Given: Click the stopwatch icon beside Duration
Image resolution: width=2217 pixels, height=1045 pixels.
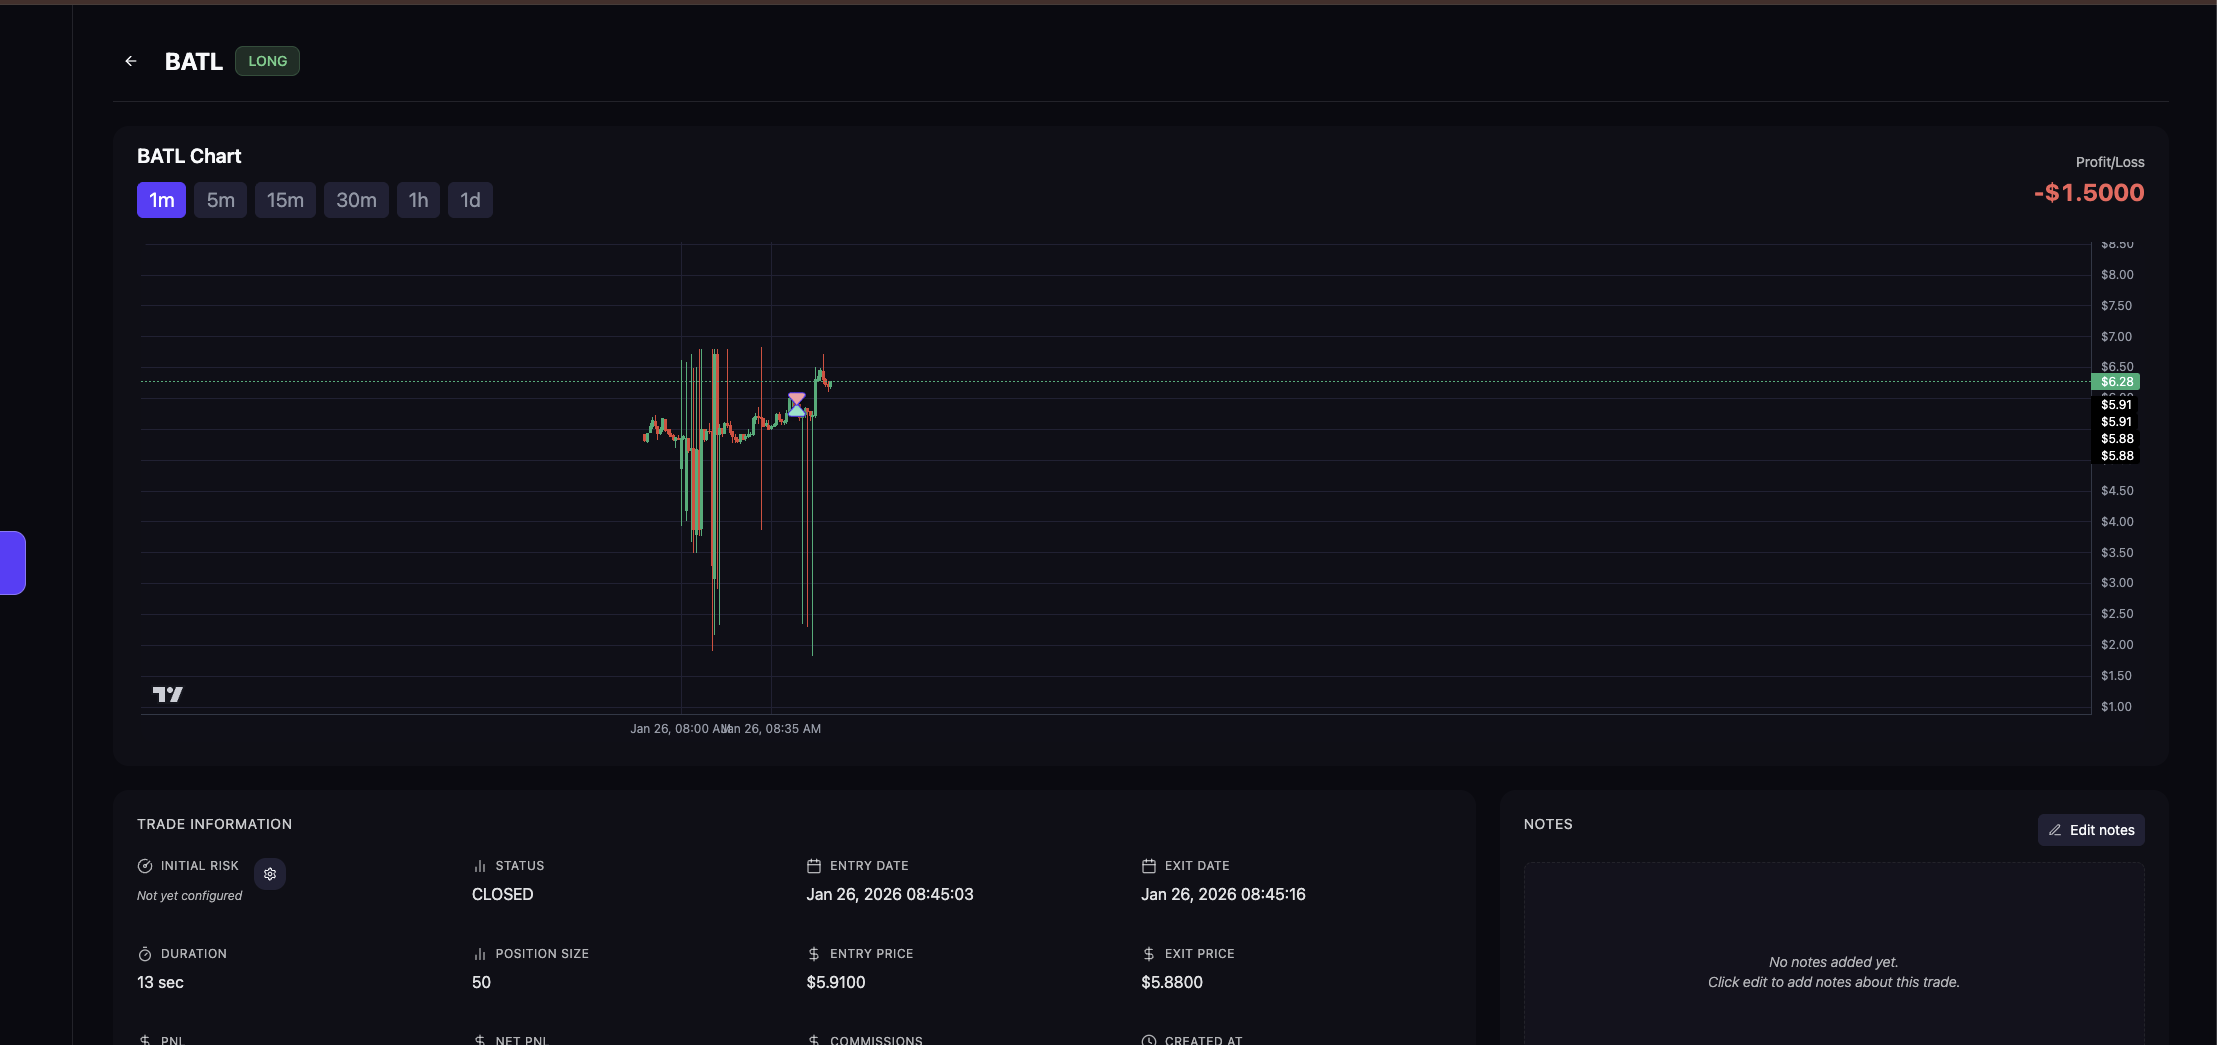Looking at the screenshot, I should (145, 954).
